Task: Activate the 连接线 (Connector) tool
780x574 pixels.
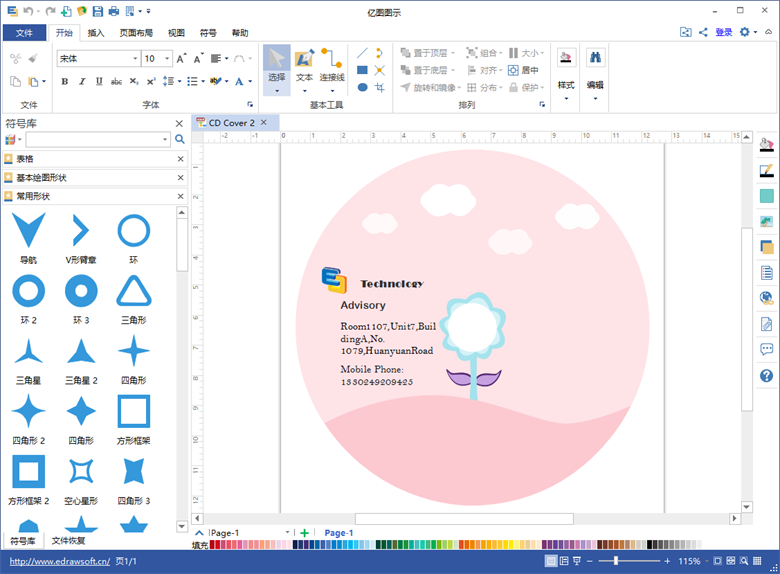Action: 332,68
